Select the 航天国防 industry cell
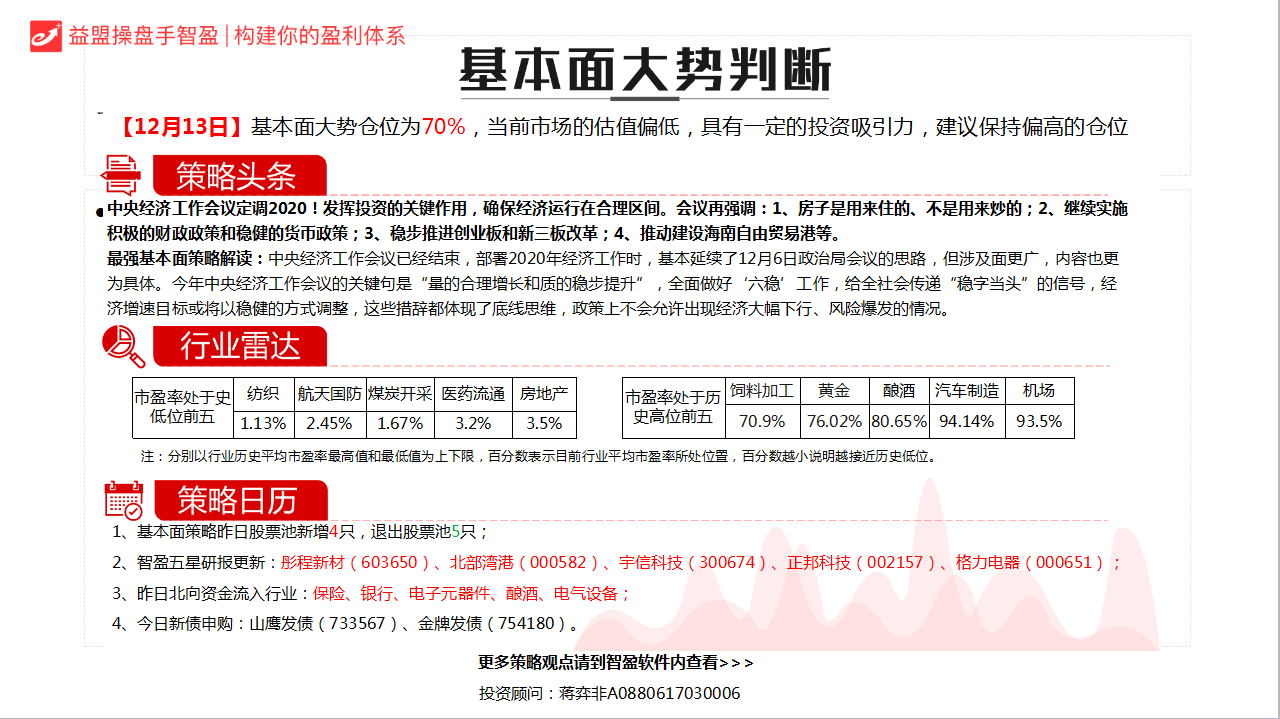This screenshot has height=719, width=1280. coord(330,393)
